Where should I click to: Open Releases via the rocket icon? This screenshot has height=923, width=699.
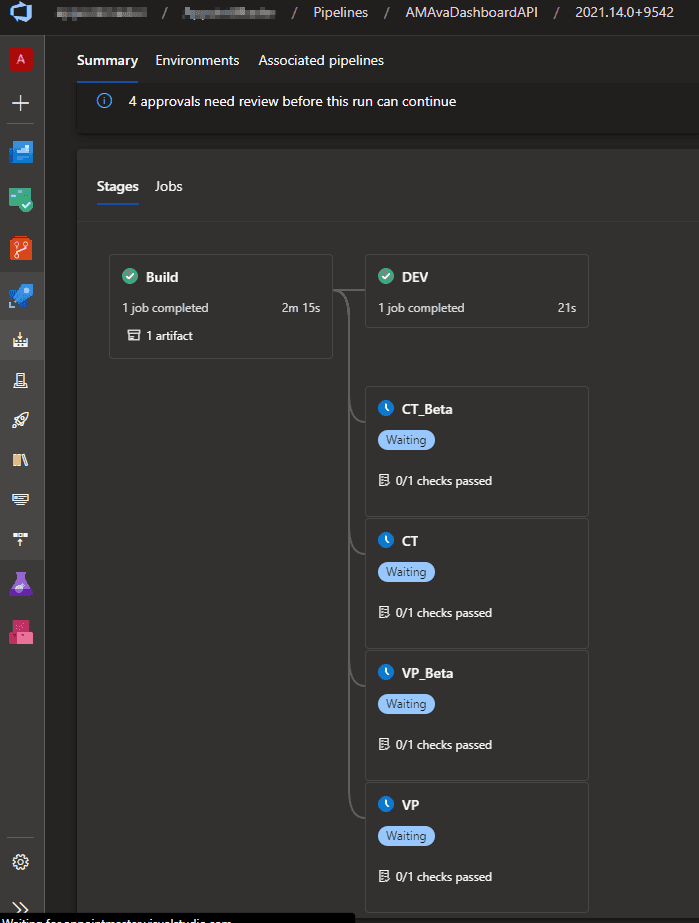[x=21, y=420]
